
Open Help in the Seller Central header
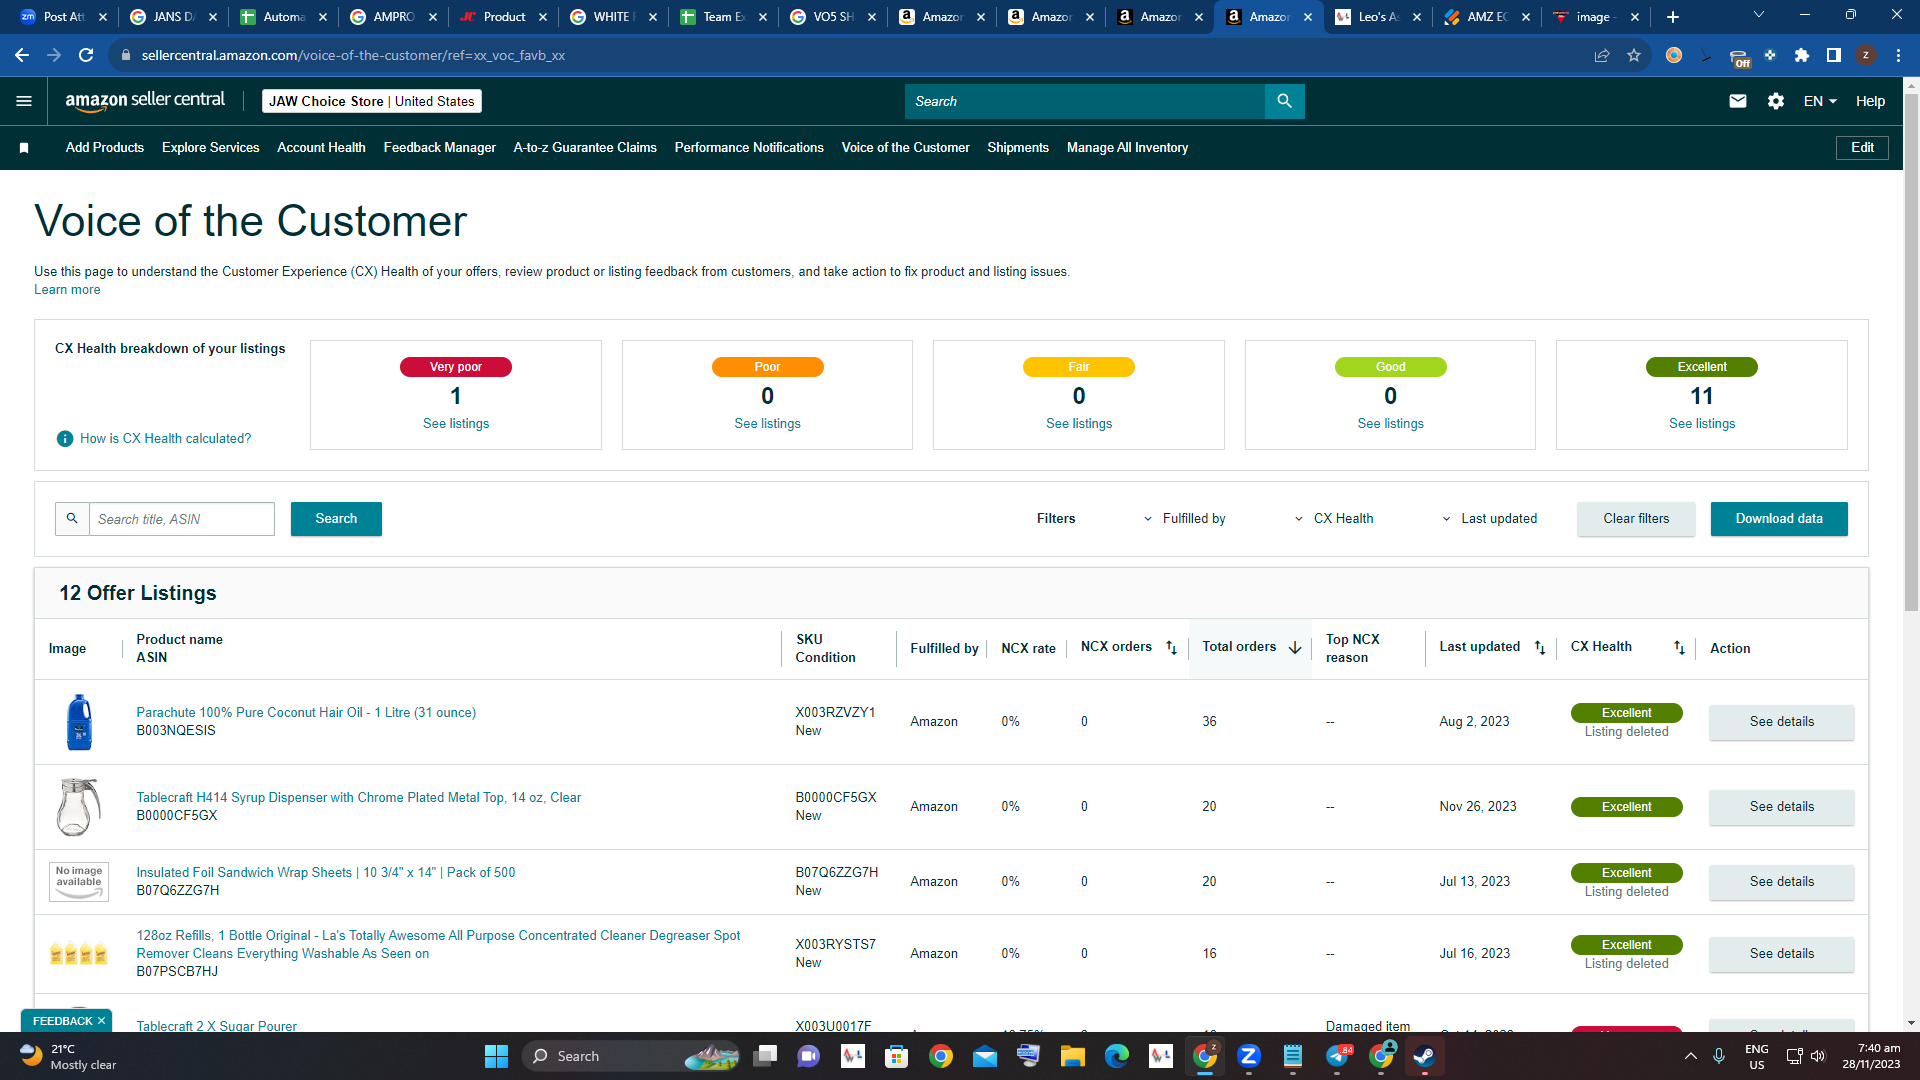1870,101
